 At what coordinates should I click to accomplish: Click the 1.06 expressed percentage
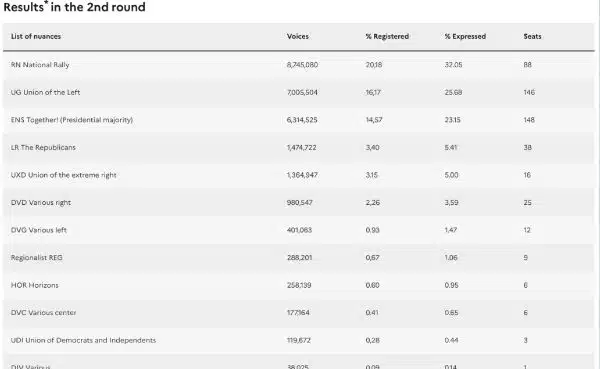pos(451,258)
